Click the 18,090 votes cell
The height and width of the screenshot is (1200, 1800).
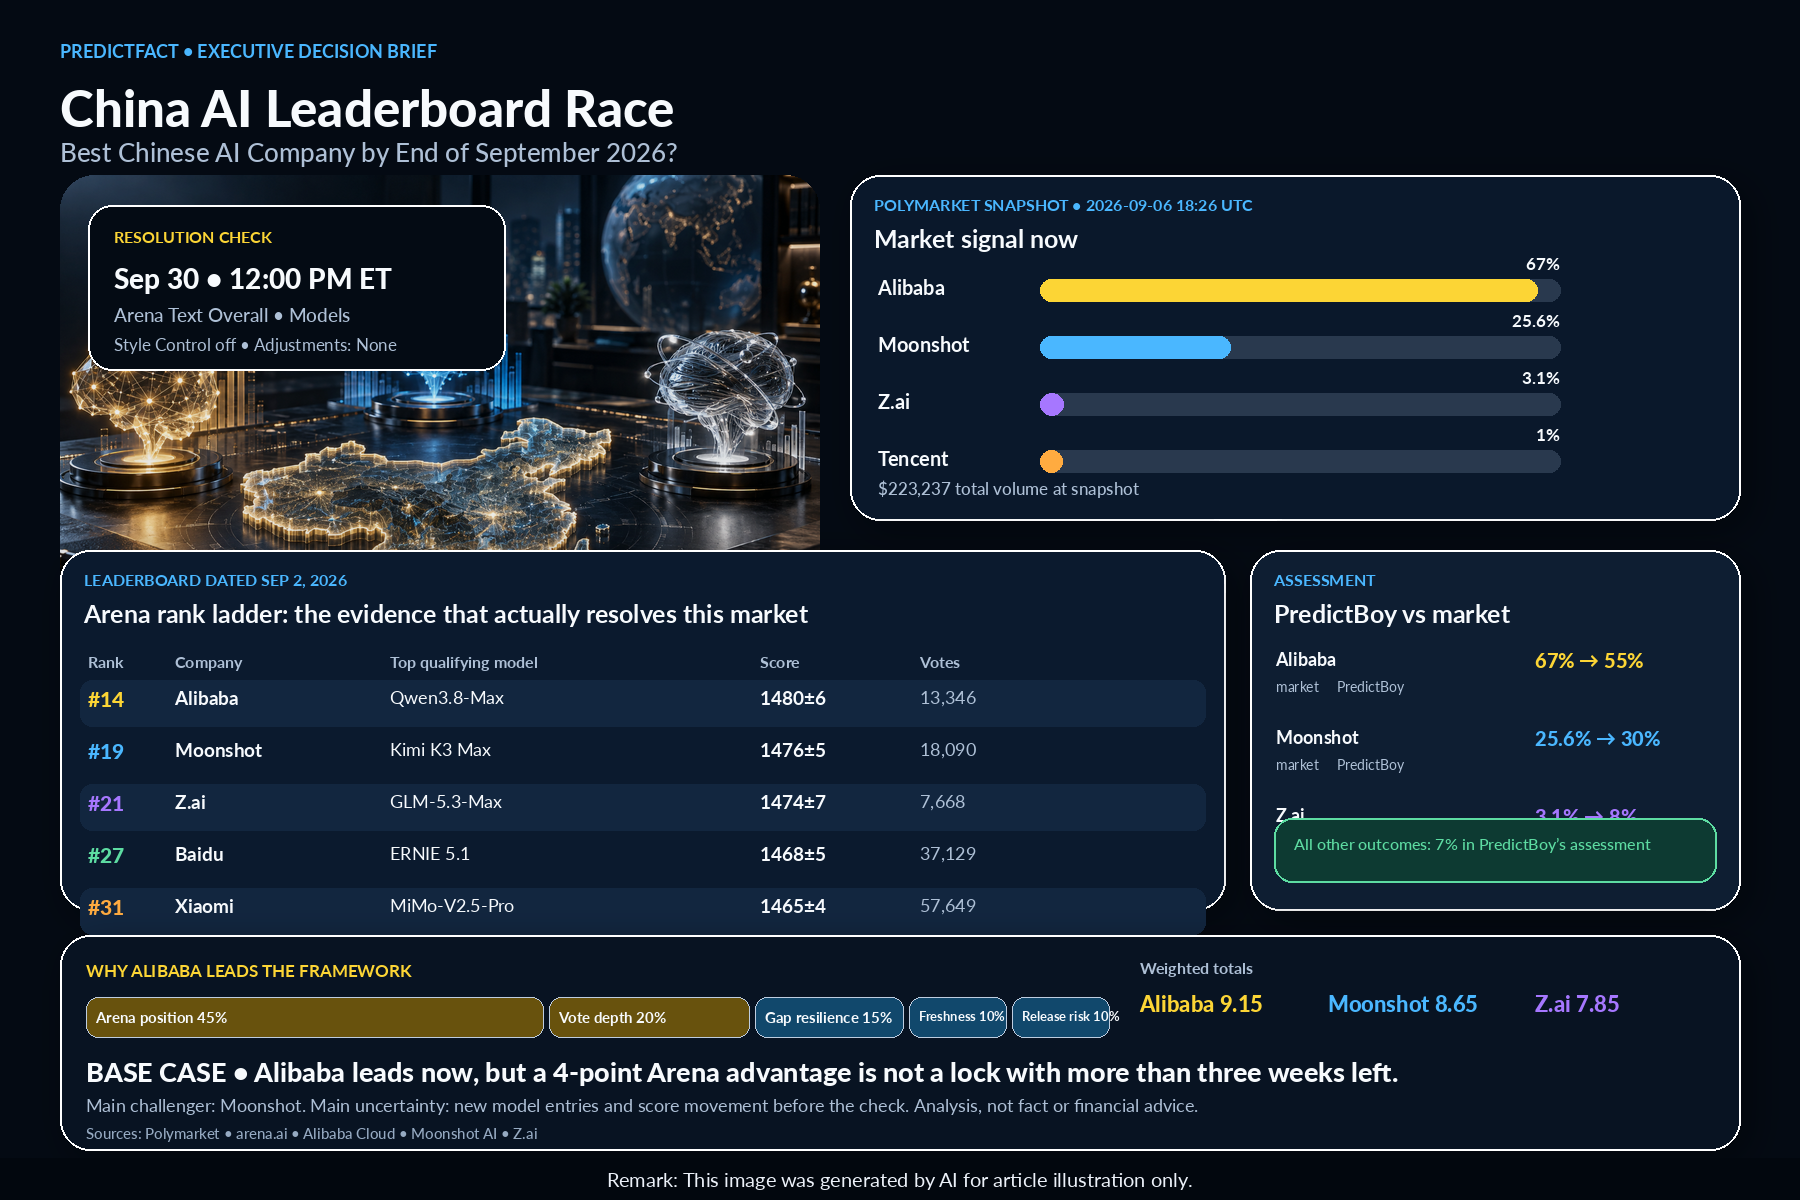(948, 750)
